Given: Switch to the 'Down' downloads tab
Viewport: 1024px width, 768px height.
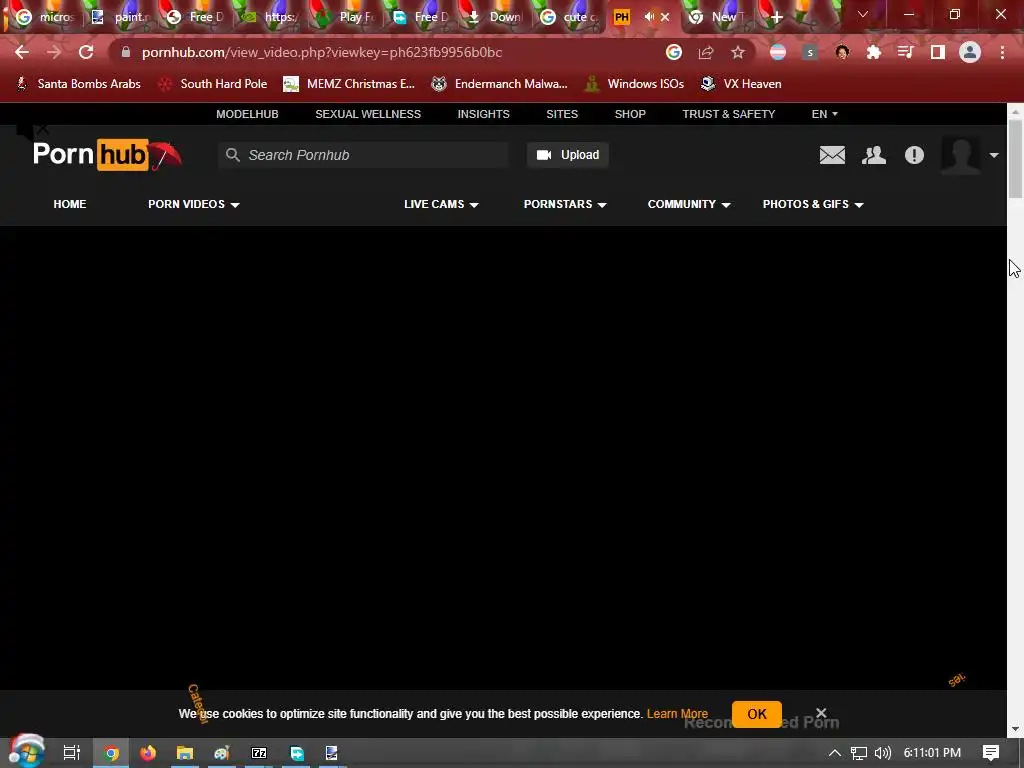Looking at the screenshot, I should 495,17.
